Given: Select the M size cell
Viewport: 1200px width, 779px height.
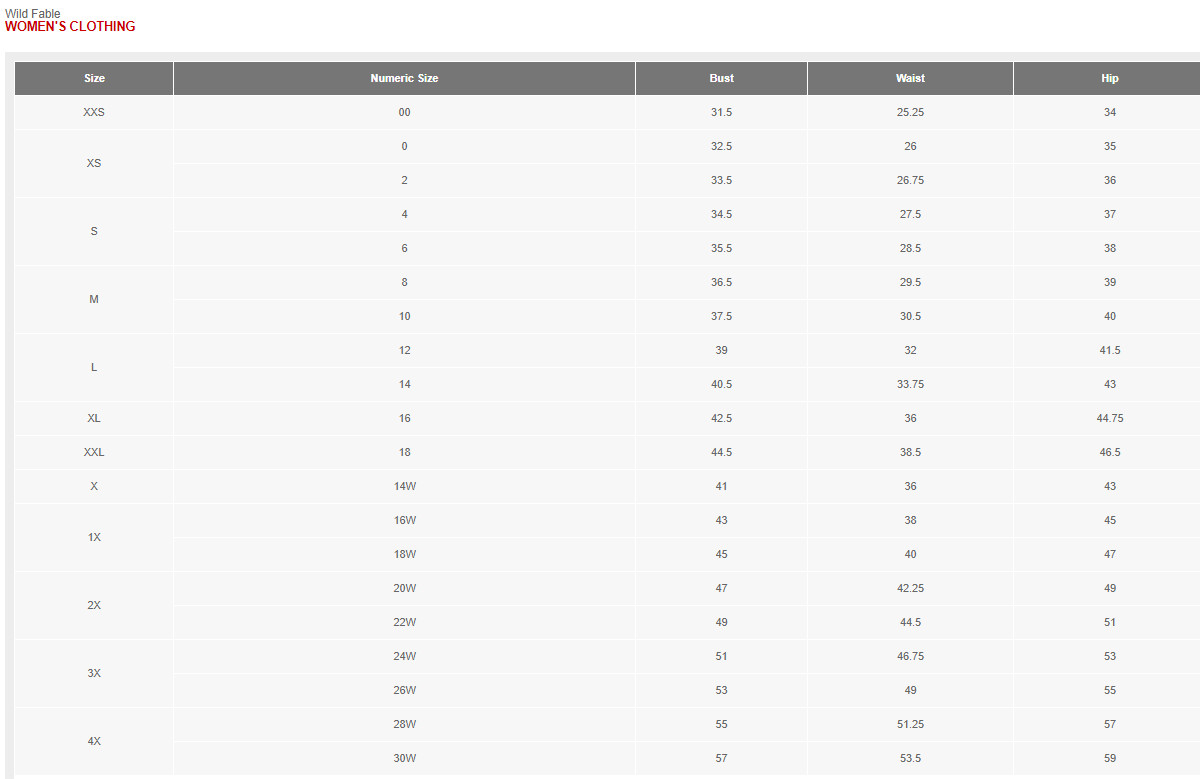Looking at the screenshot, I should (x=94, y=299).
